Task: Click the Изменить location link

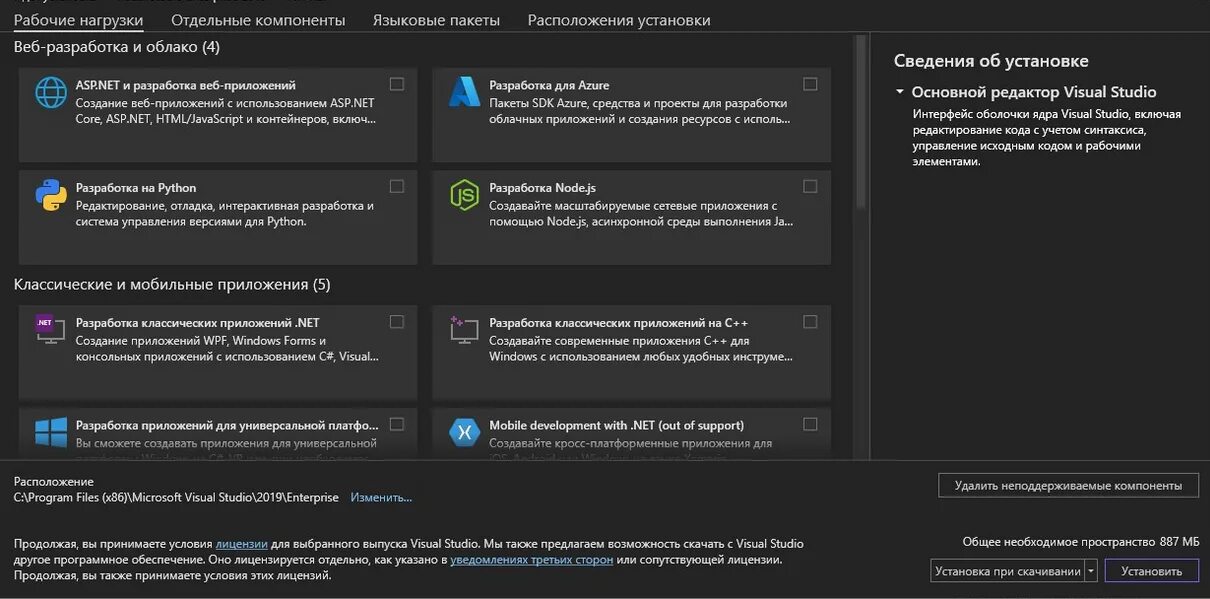Action: [381, 497]
